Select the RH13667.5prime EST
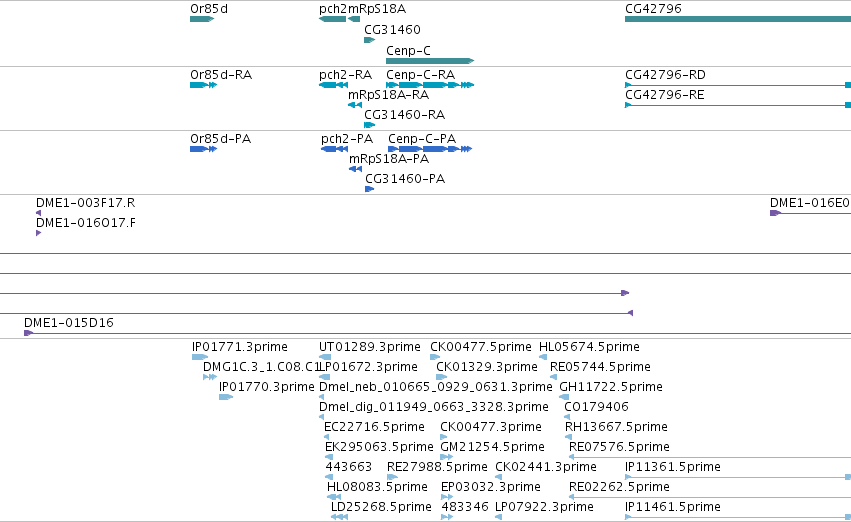The height and width of the screenshot is (522, 851). click(568, 437)
